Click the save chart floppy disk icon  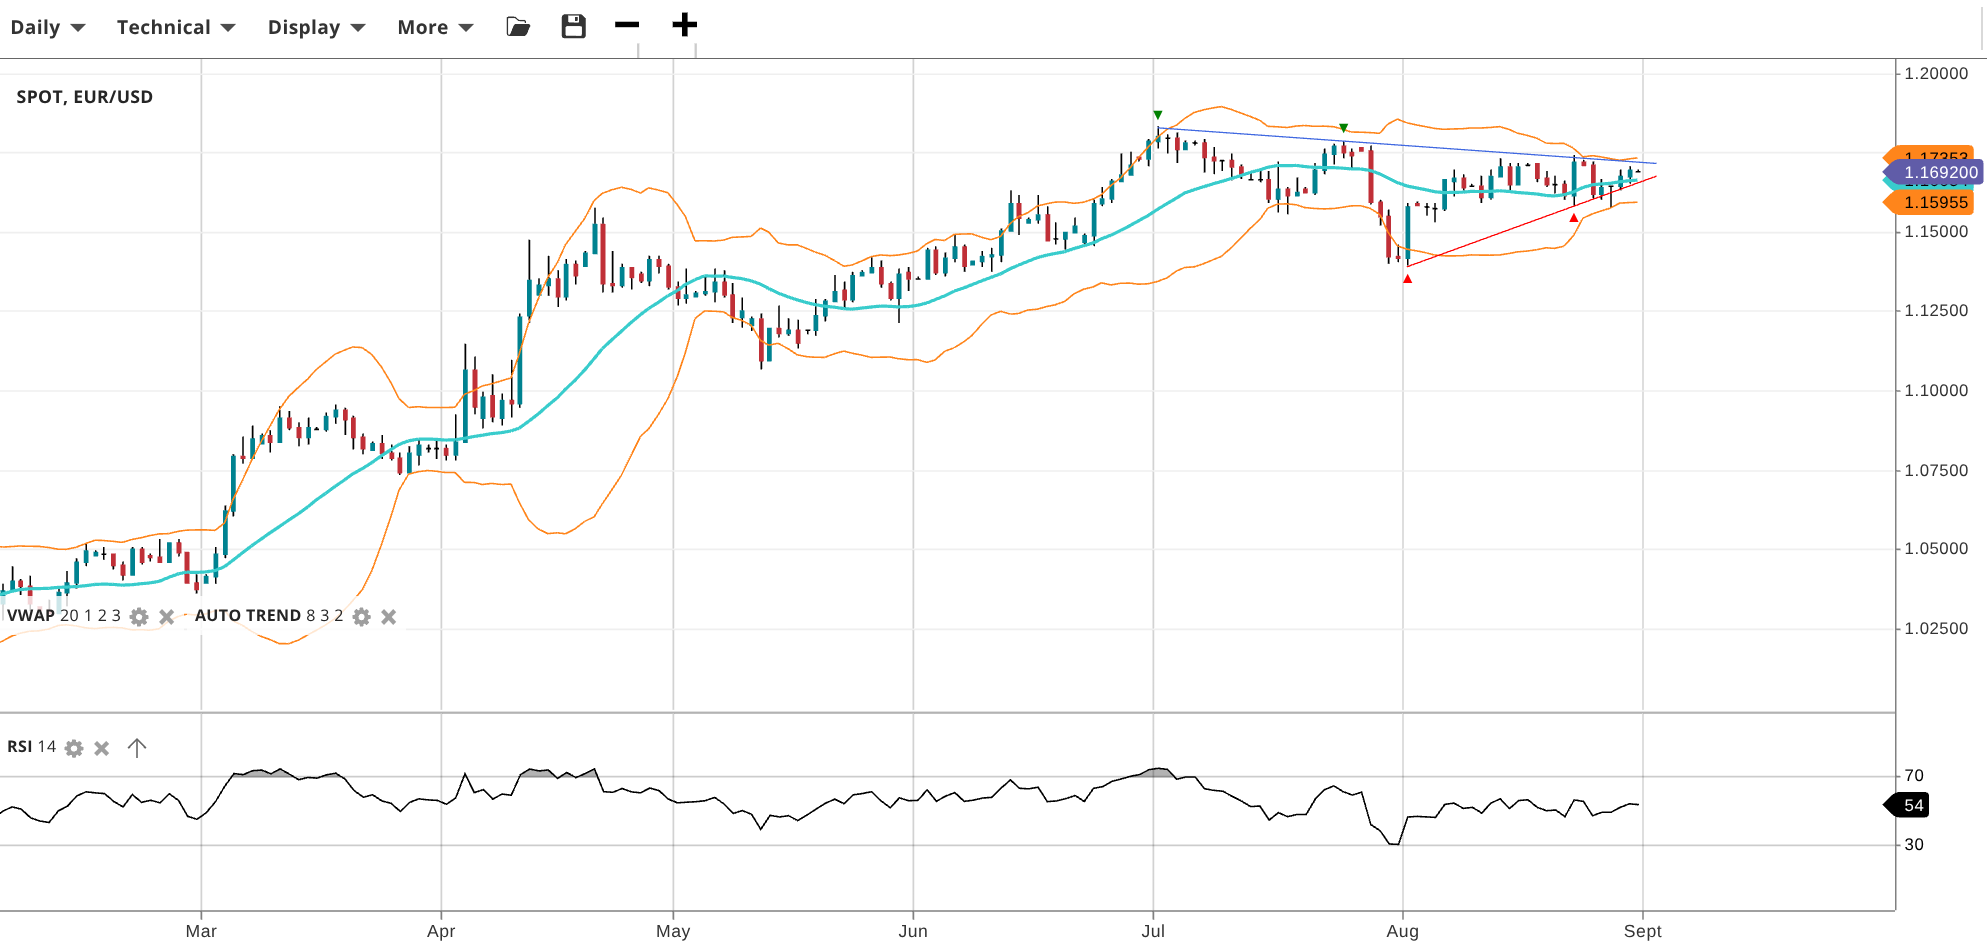click(x=573, y=27)
